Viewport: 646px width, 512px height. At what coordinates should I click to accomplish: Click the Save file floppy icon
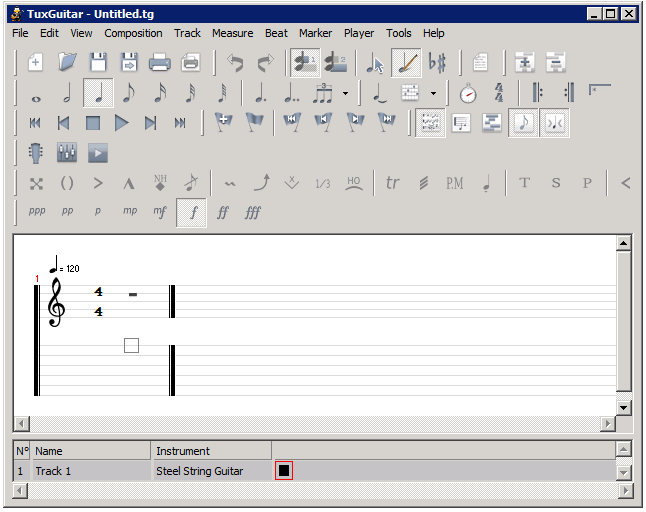click(x=98, y=63)
